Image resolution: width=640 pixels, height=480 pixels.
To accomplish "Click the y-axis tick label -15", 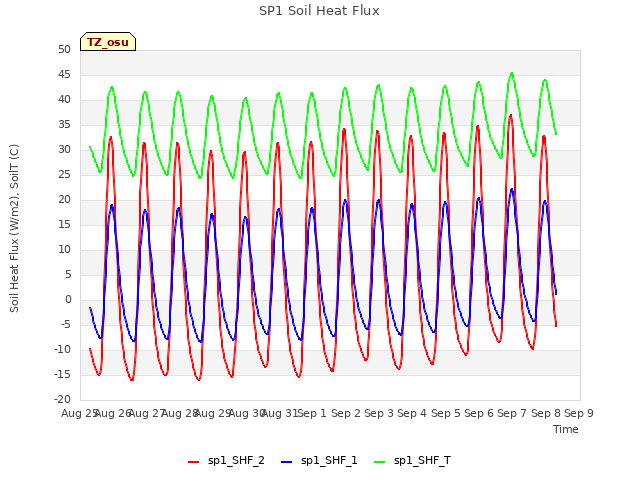I will click(63, 375).
